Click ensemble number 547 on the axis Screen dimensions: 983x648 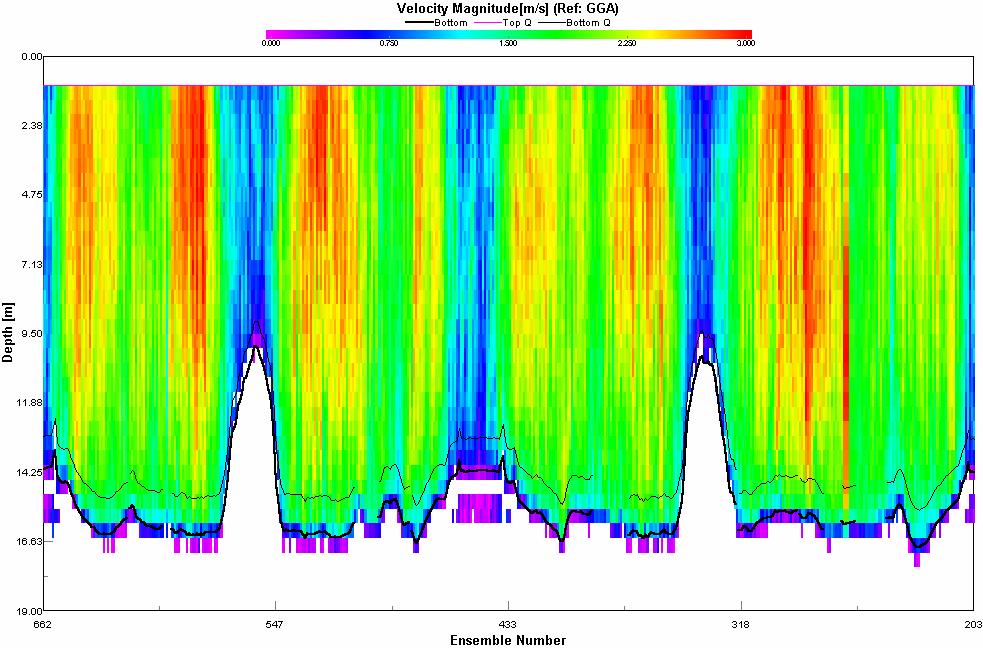(275, 624)
